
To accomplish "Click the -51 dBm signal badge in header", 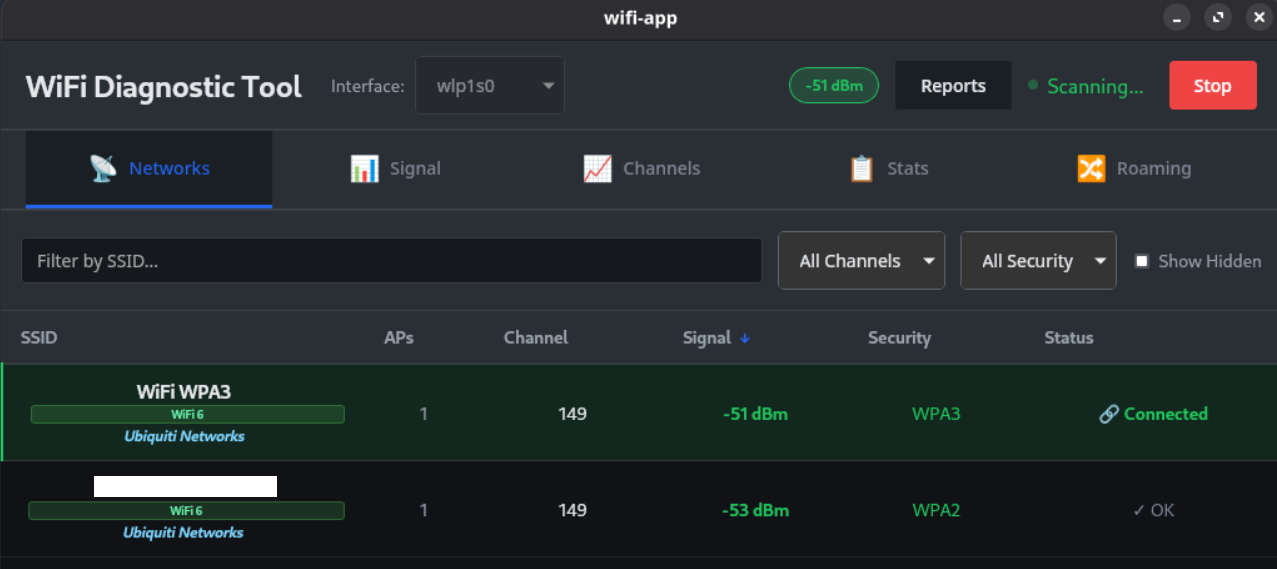I will click(x=834, y=86).
